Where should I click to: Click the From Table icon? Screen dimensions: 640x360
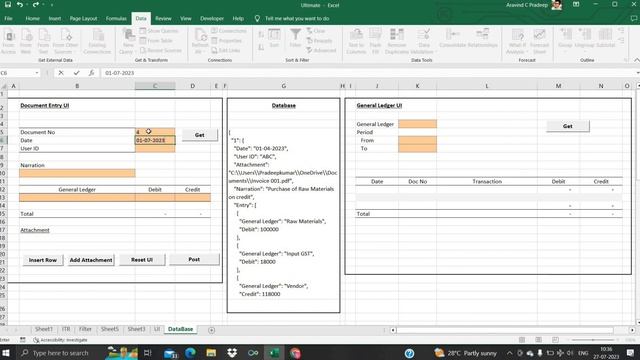tap(156, 41)
